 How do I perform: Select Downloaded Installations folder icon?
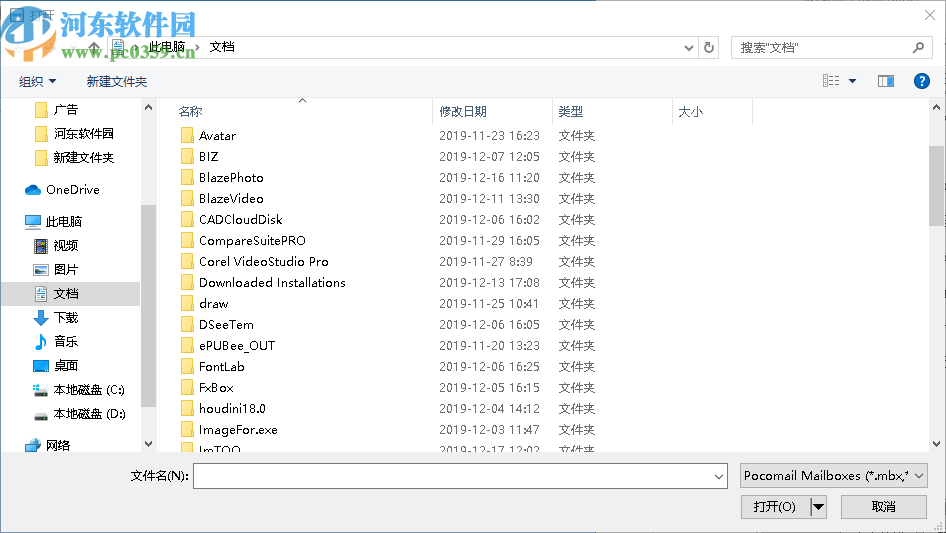(x=188, y=282)
